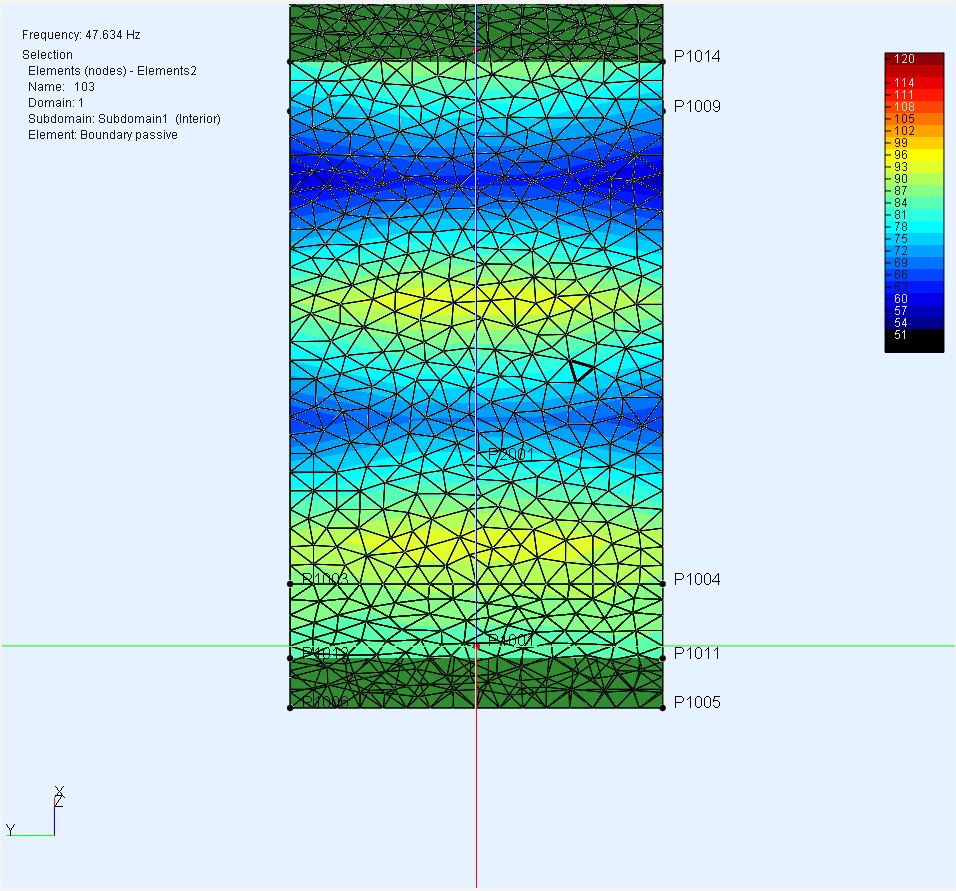956x891 pixels.
Task: Click the bold highlighted triangle mesh element
Action: 579,370
